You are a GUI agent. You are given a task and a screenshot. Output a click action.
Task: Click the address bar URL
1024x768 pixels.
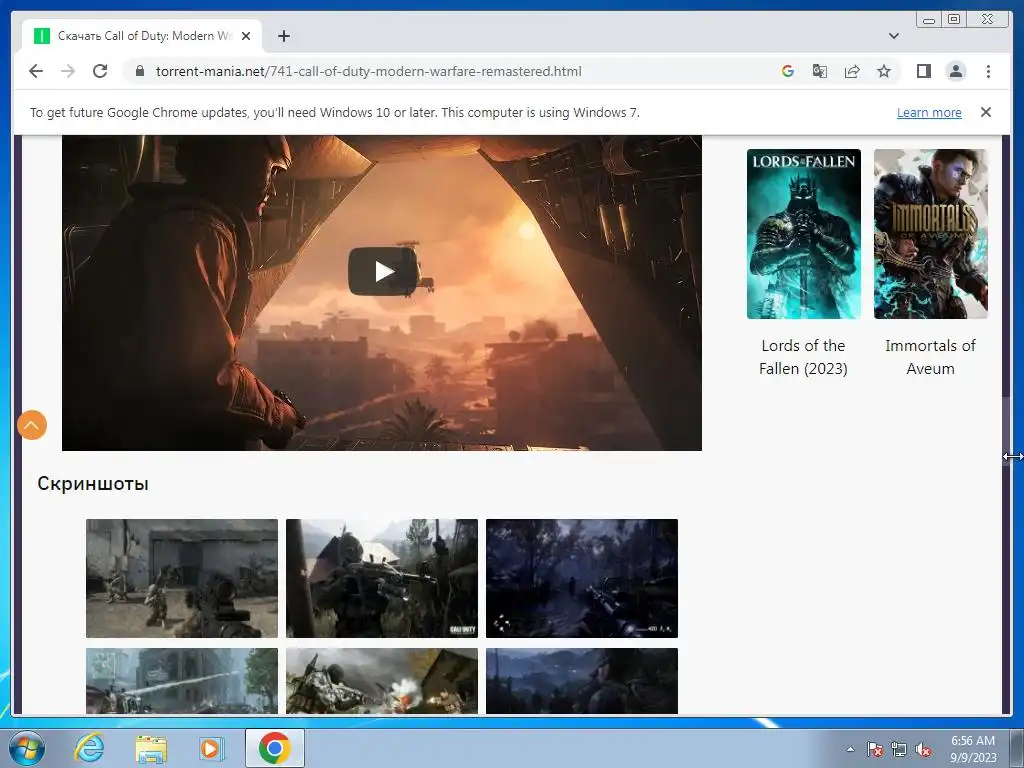(368, 71)
